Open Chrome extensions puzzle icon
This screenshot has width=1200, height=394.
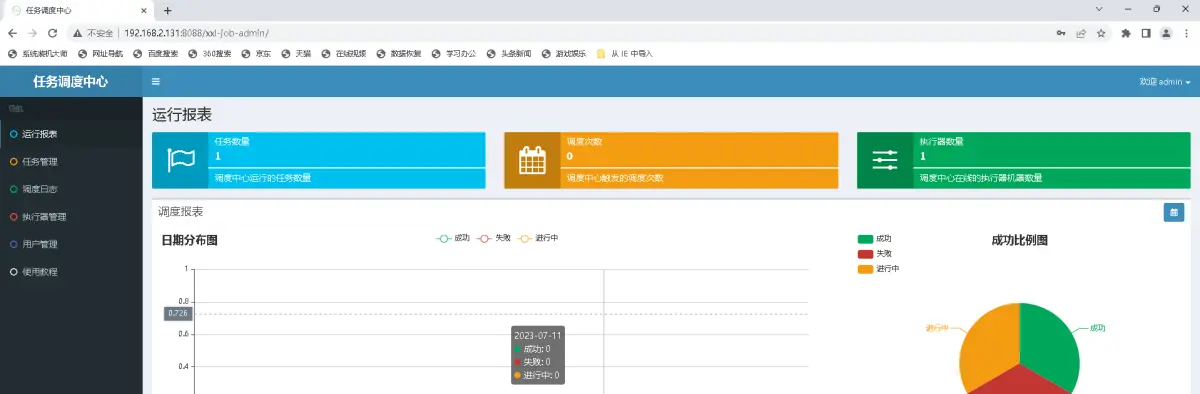point(1126,32)
